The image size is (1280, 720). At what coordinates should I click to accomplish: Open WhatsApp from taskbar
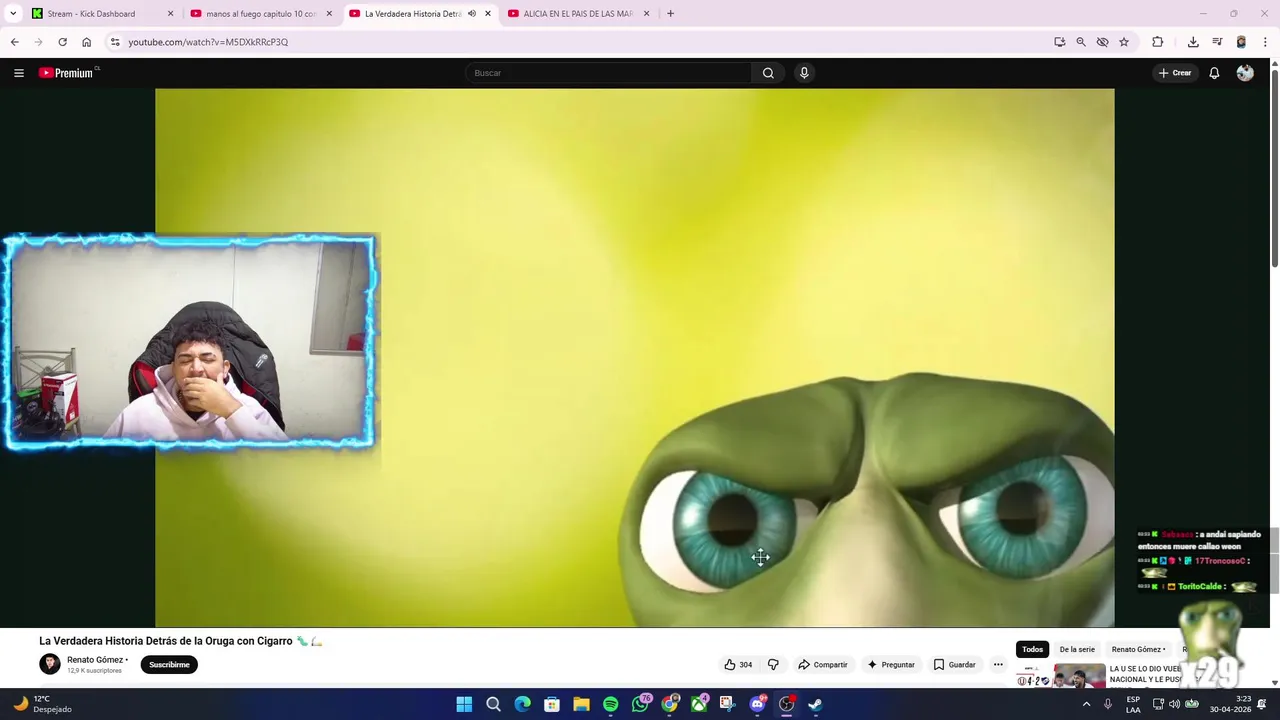pos(640,704)
